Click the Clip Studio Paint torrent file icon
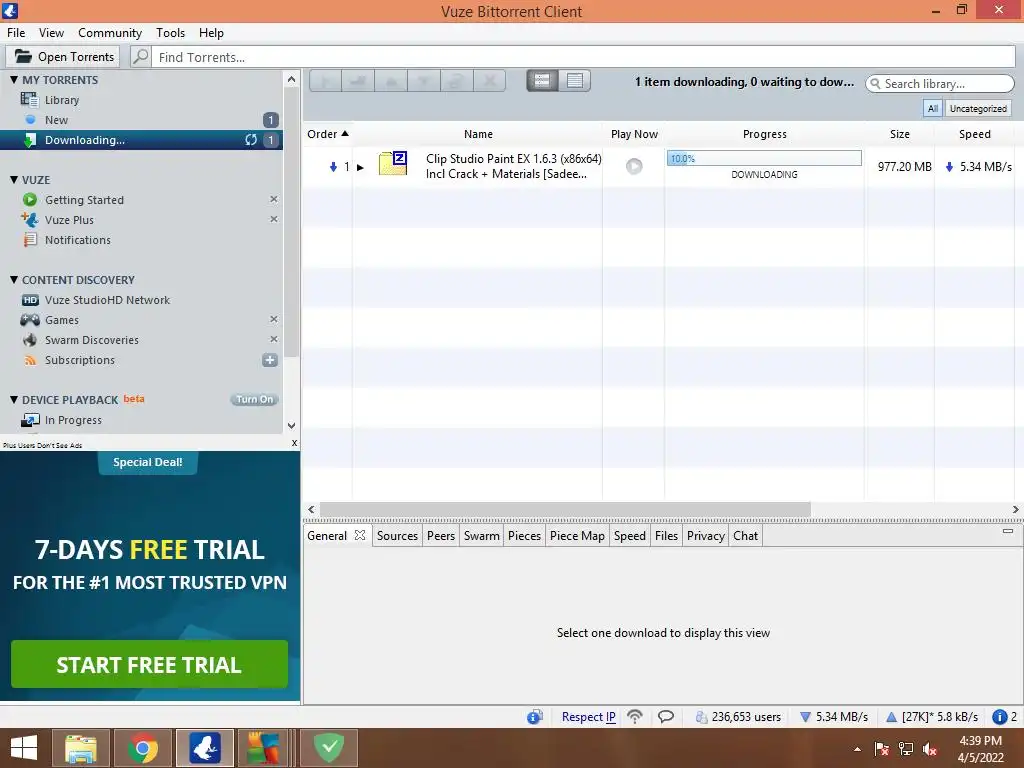Screen dimensions: 1024x768 pyautogui.click(x=393, y=163)
